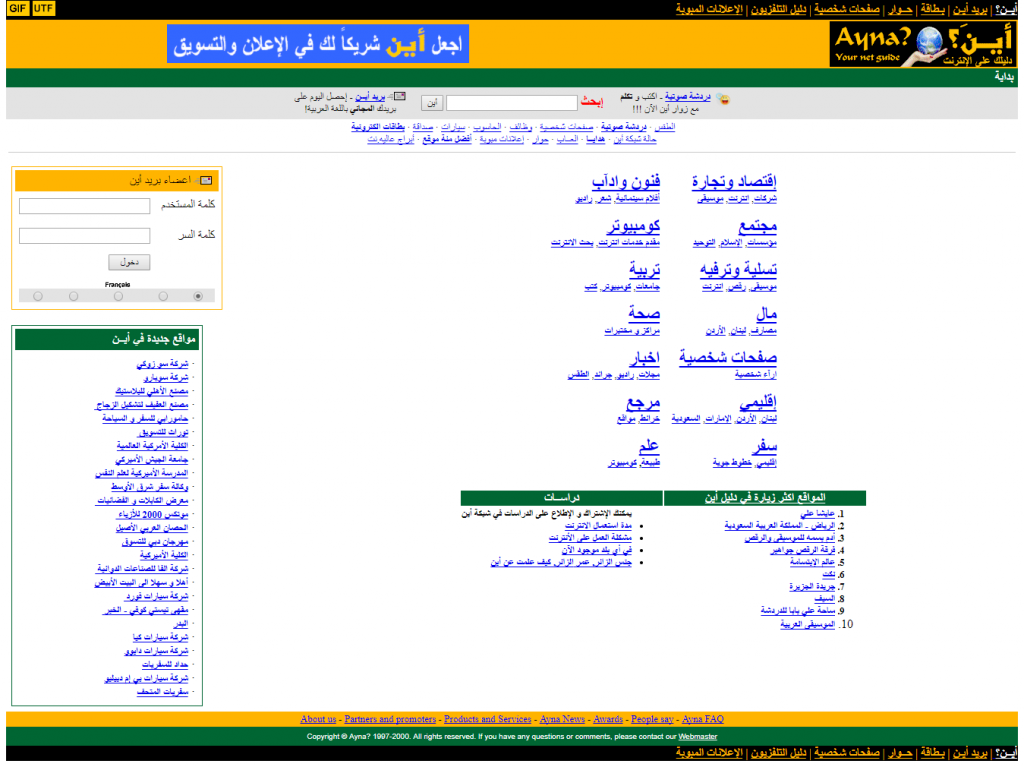
Task: Select the Français language radio button
Action: [x=117, y=295]
